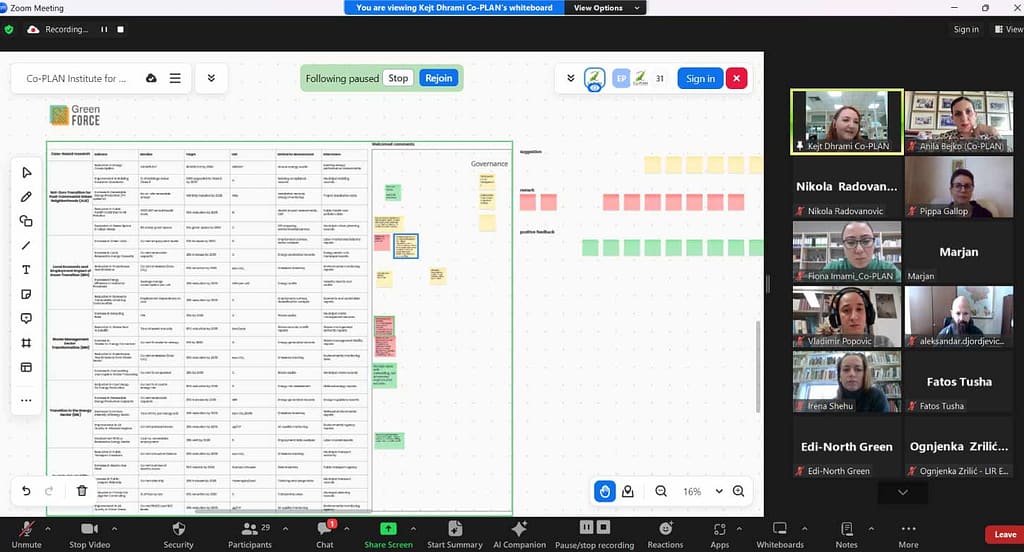Open the whiteboard hamburger menu
Screen dimensions: 1024x552
[175, 78]
